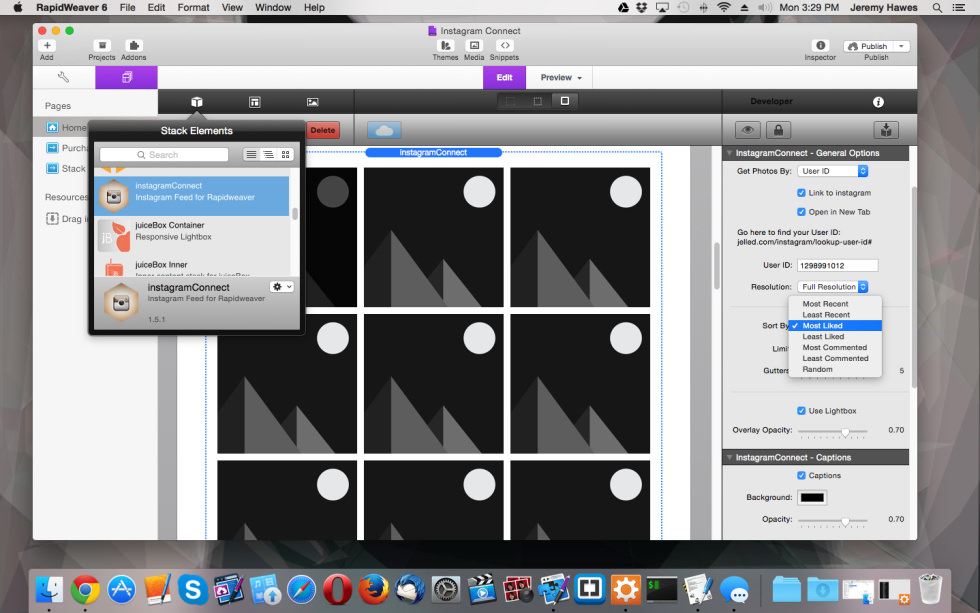The image size is (980, 613).
Task: Choose Least Commented sort option
Action: pyautogui.click(x=835, y=358)
